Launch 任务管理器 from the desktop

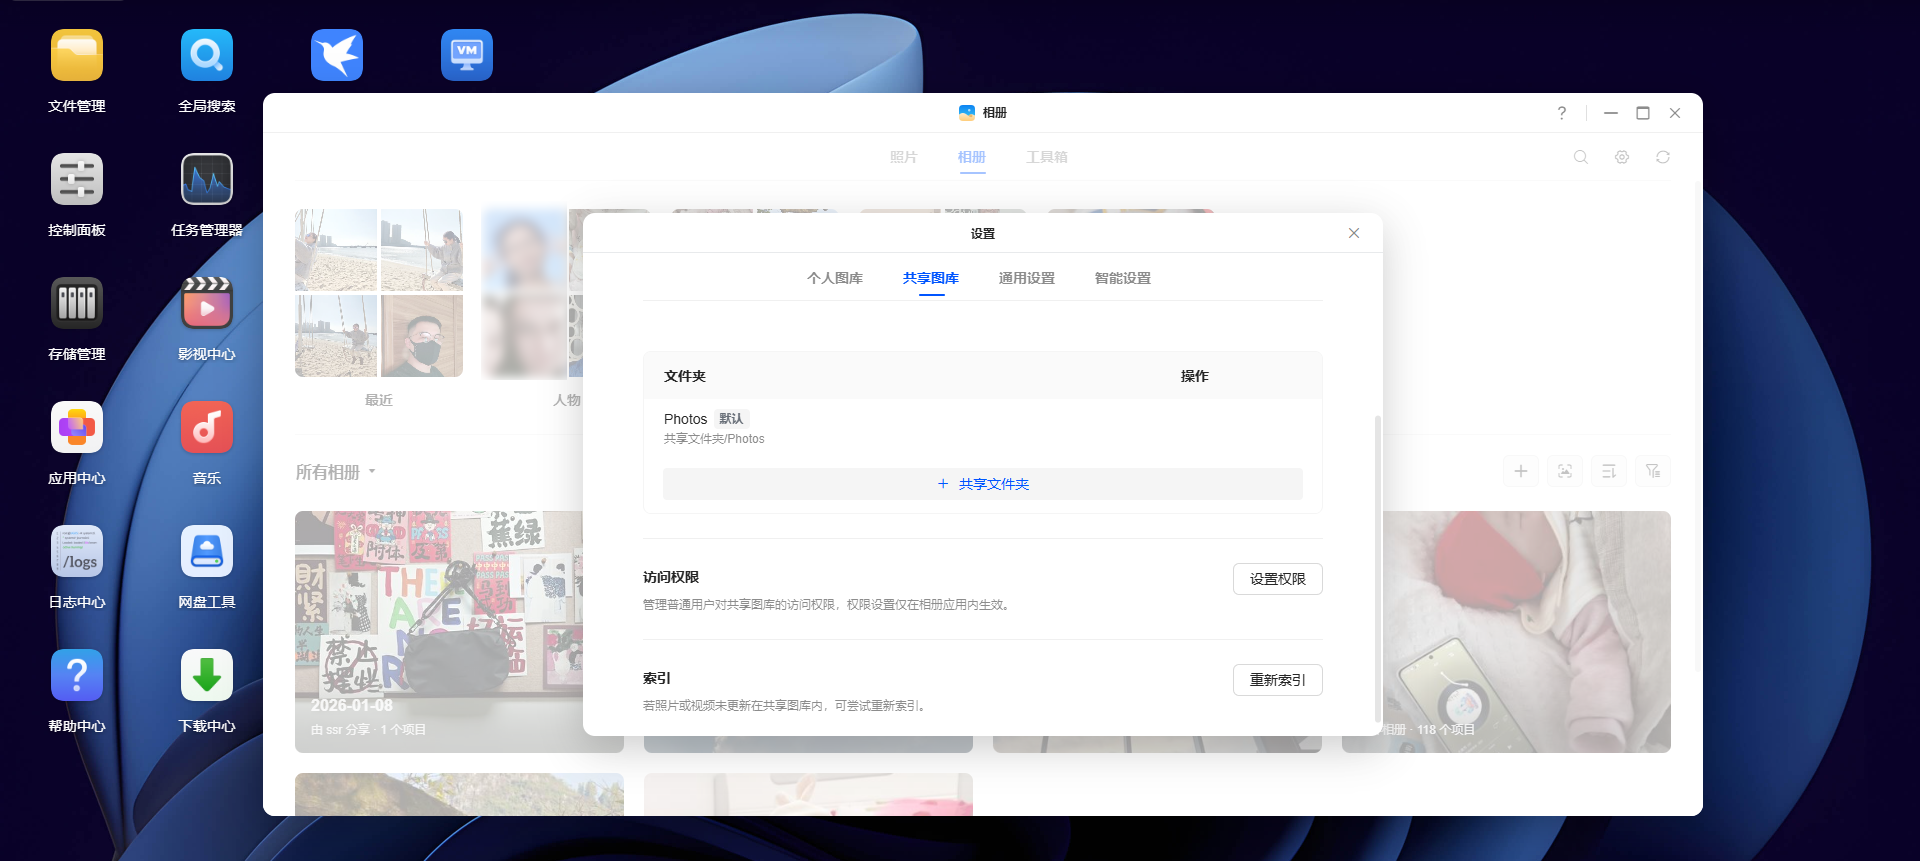click(207, 180)
